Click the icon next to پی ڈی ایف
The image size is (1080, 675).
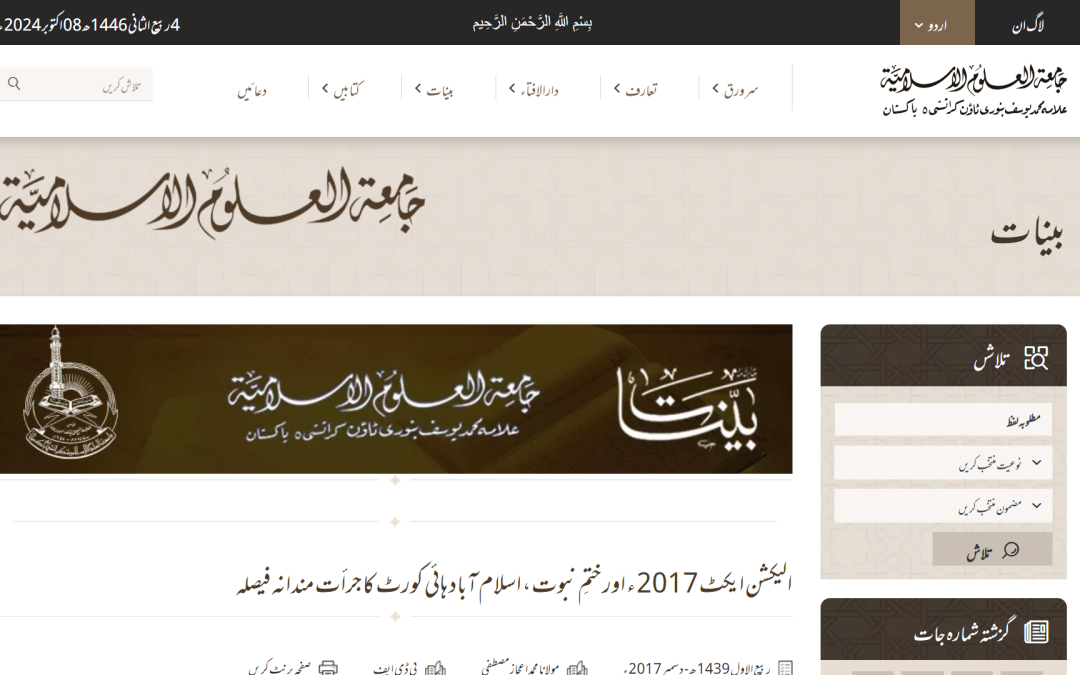click(x=435, y=668)
